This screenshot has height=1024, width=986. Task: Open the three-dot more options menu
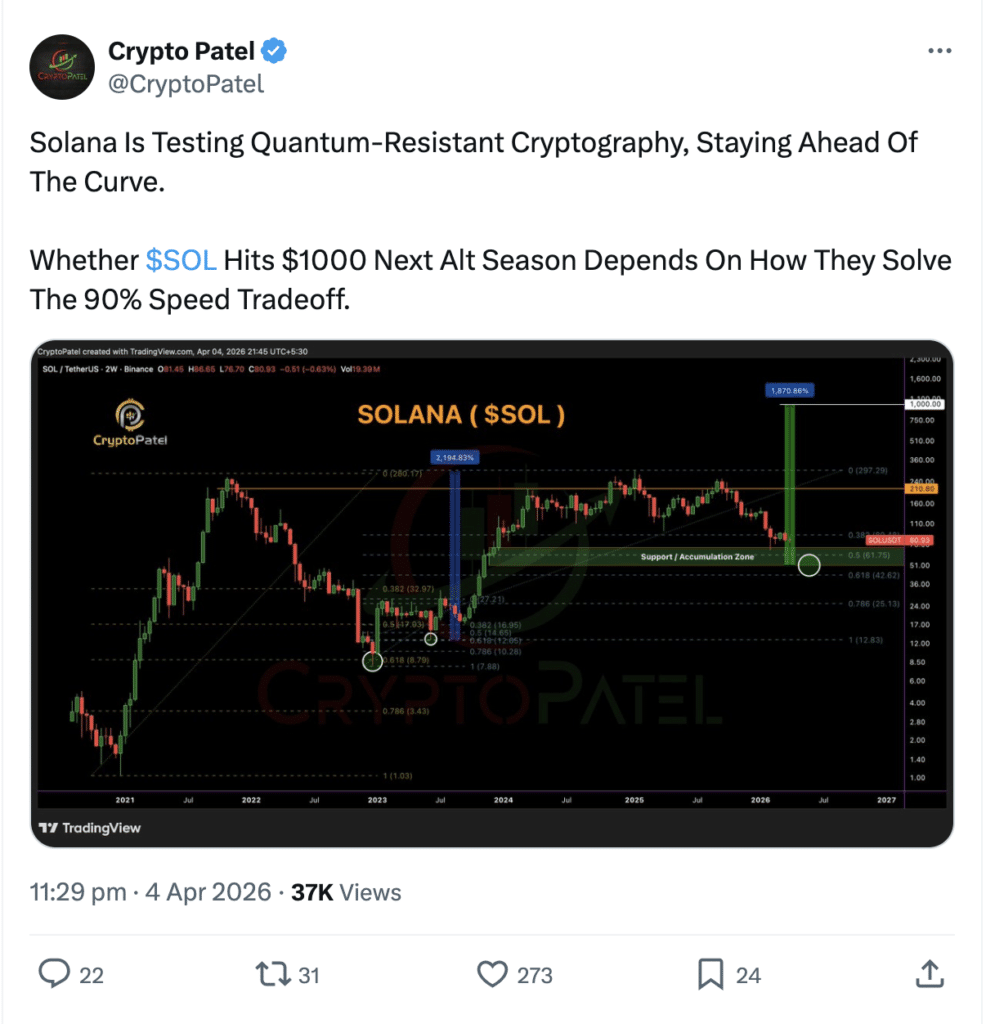(939, 50)
